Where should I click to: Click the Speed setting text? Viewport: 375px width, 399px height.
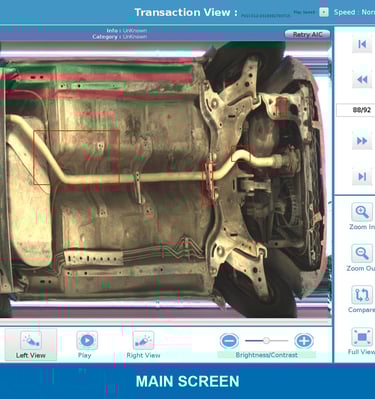(354, 12)
